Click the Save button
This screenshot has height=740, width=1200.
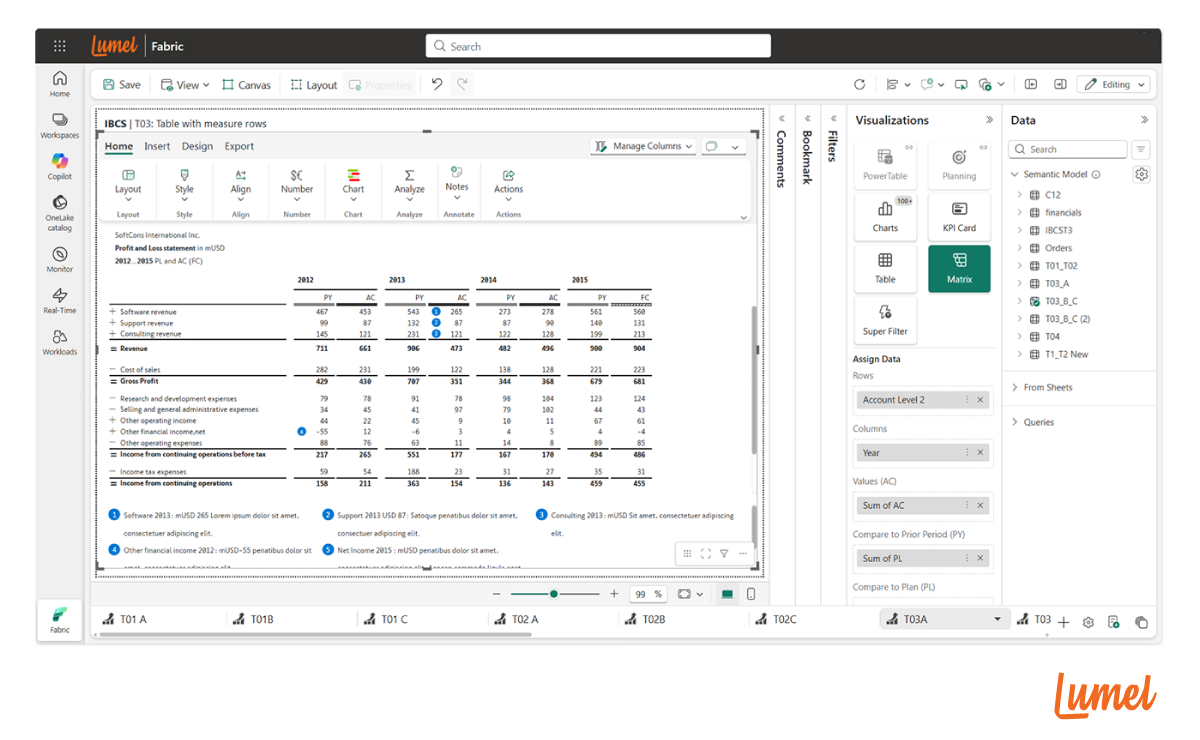click(121, 85)
